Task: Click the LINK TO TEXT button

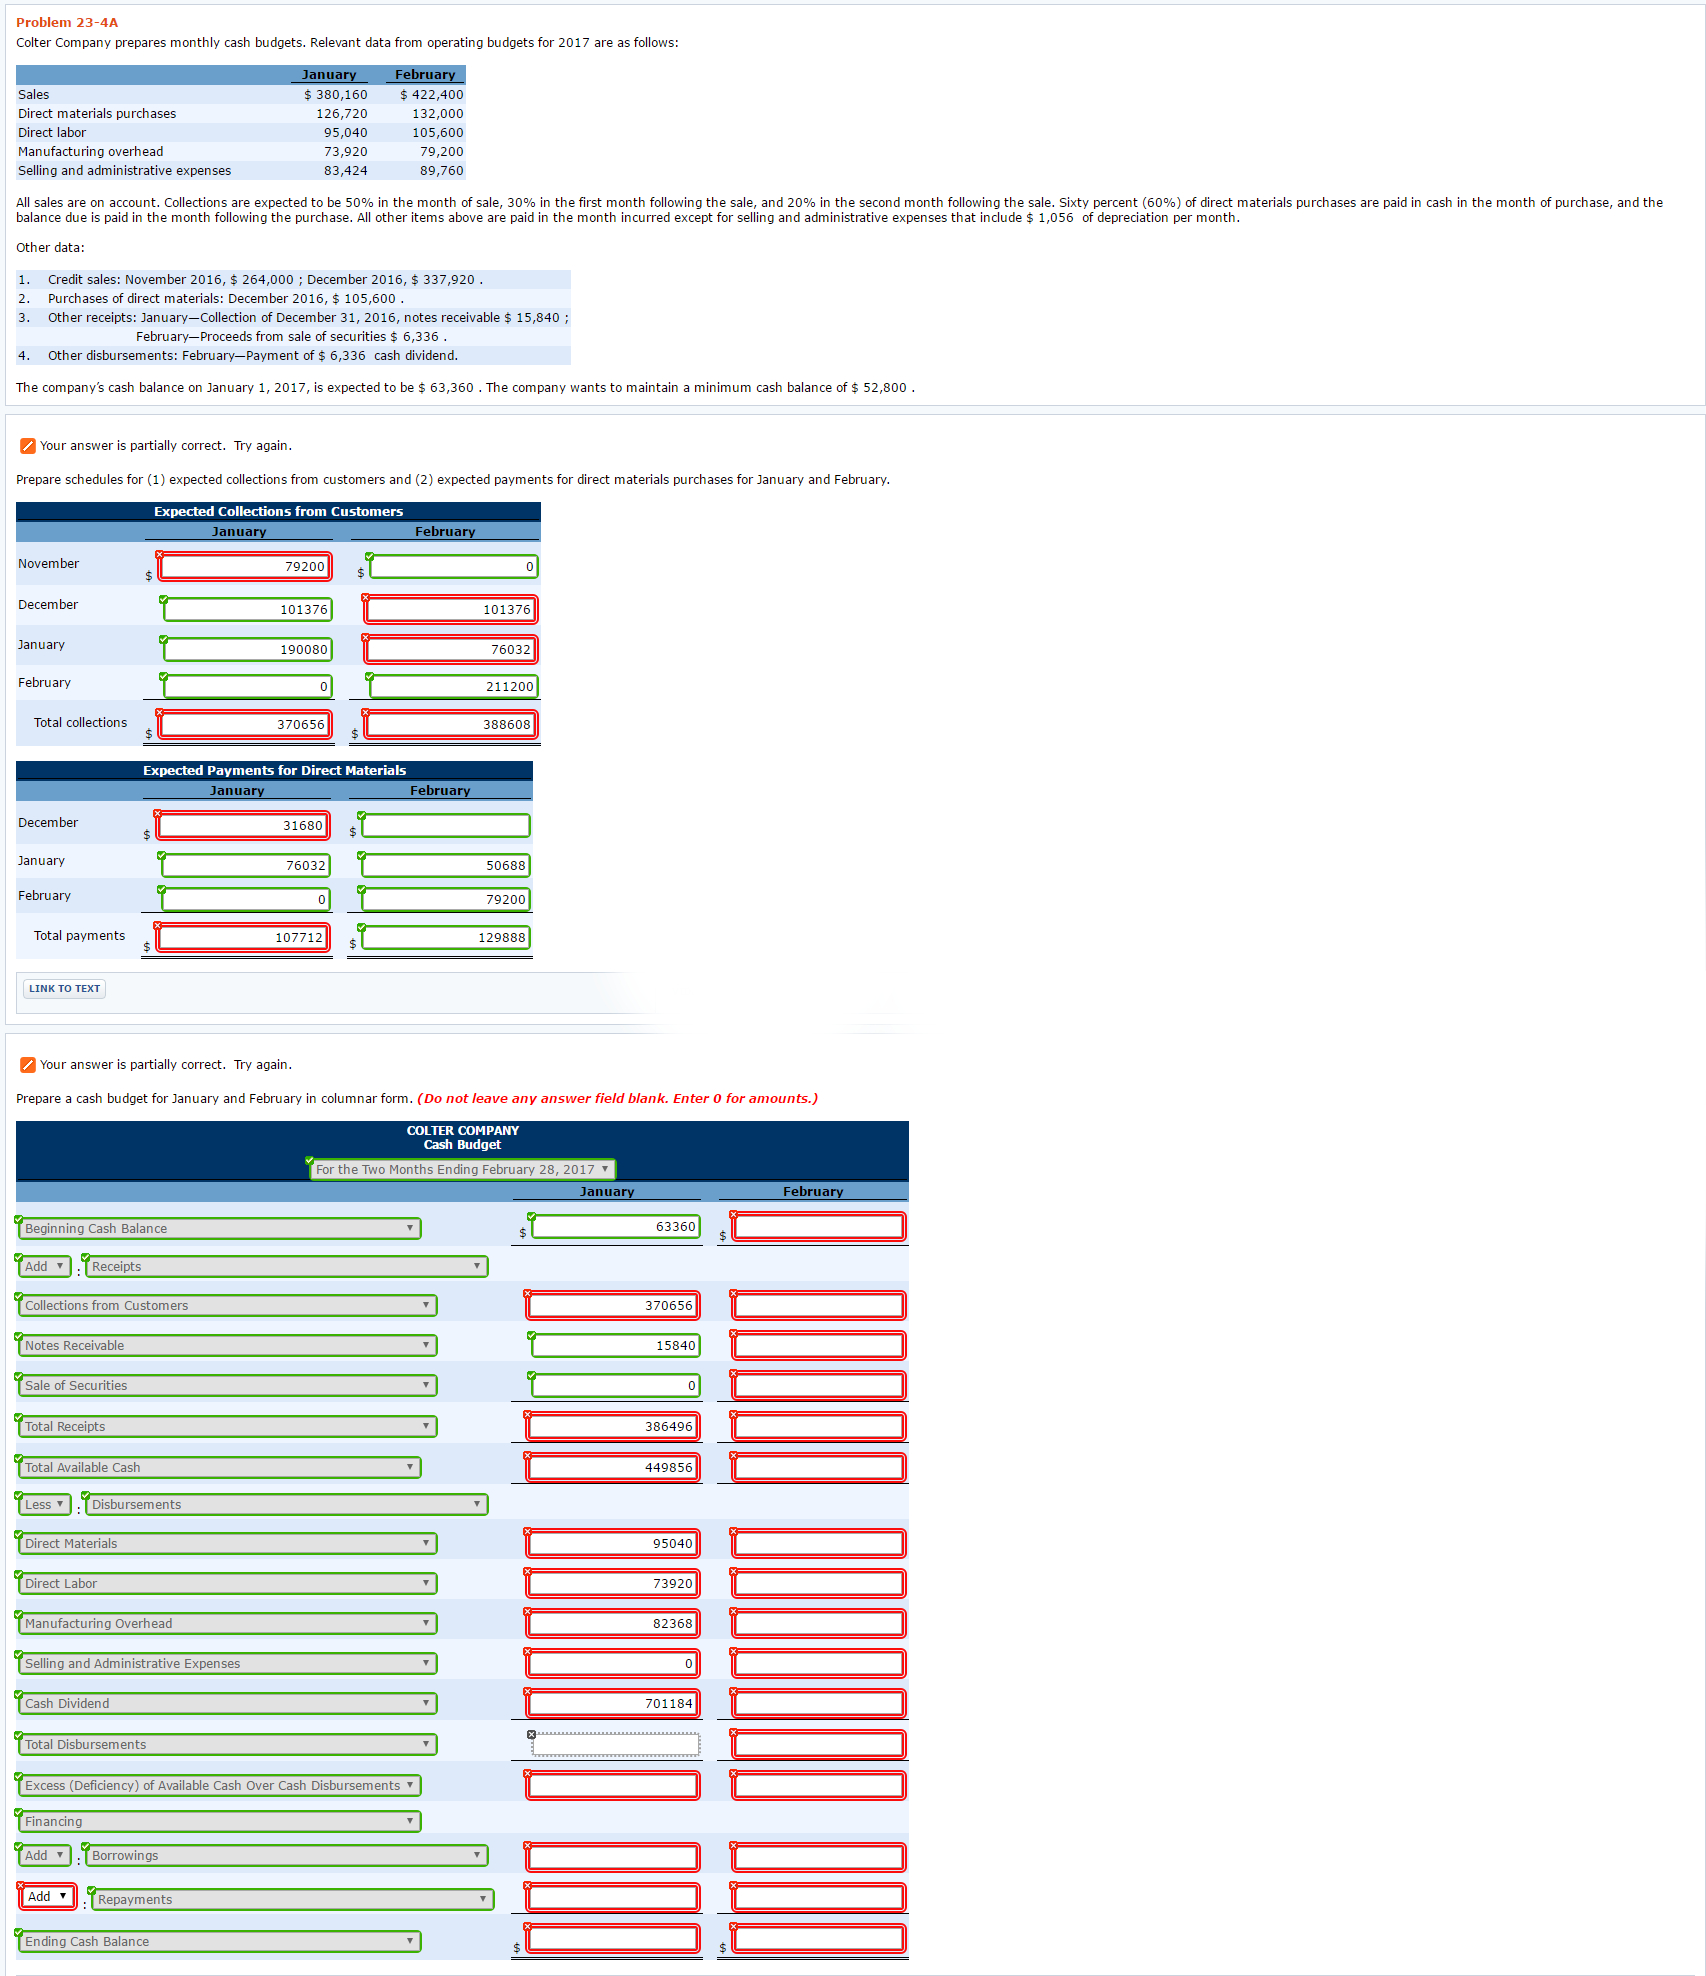Action: pyautogui.click(x=64, y=988)
